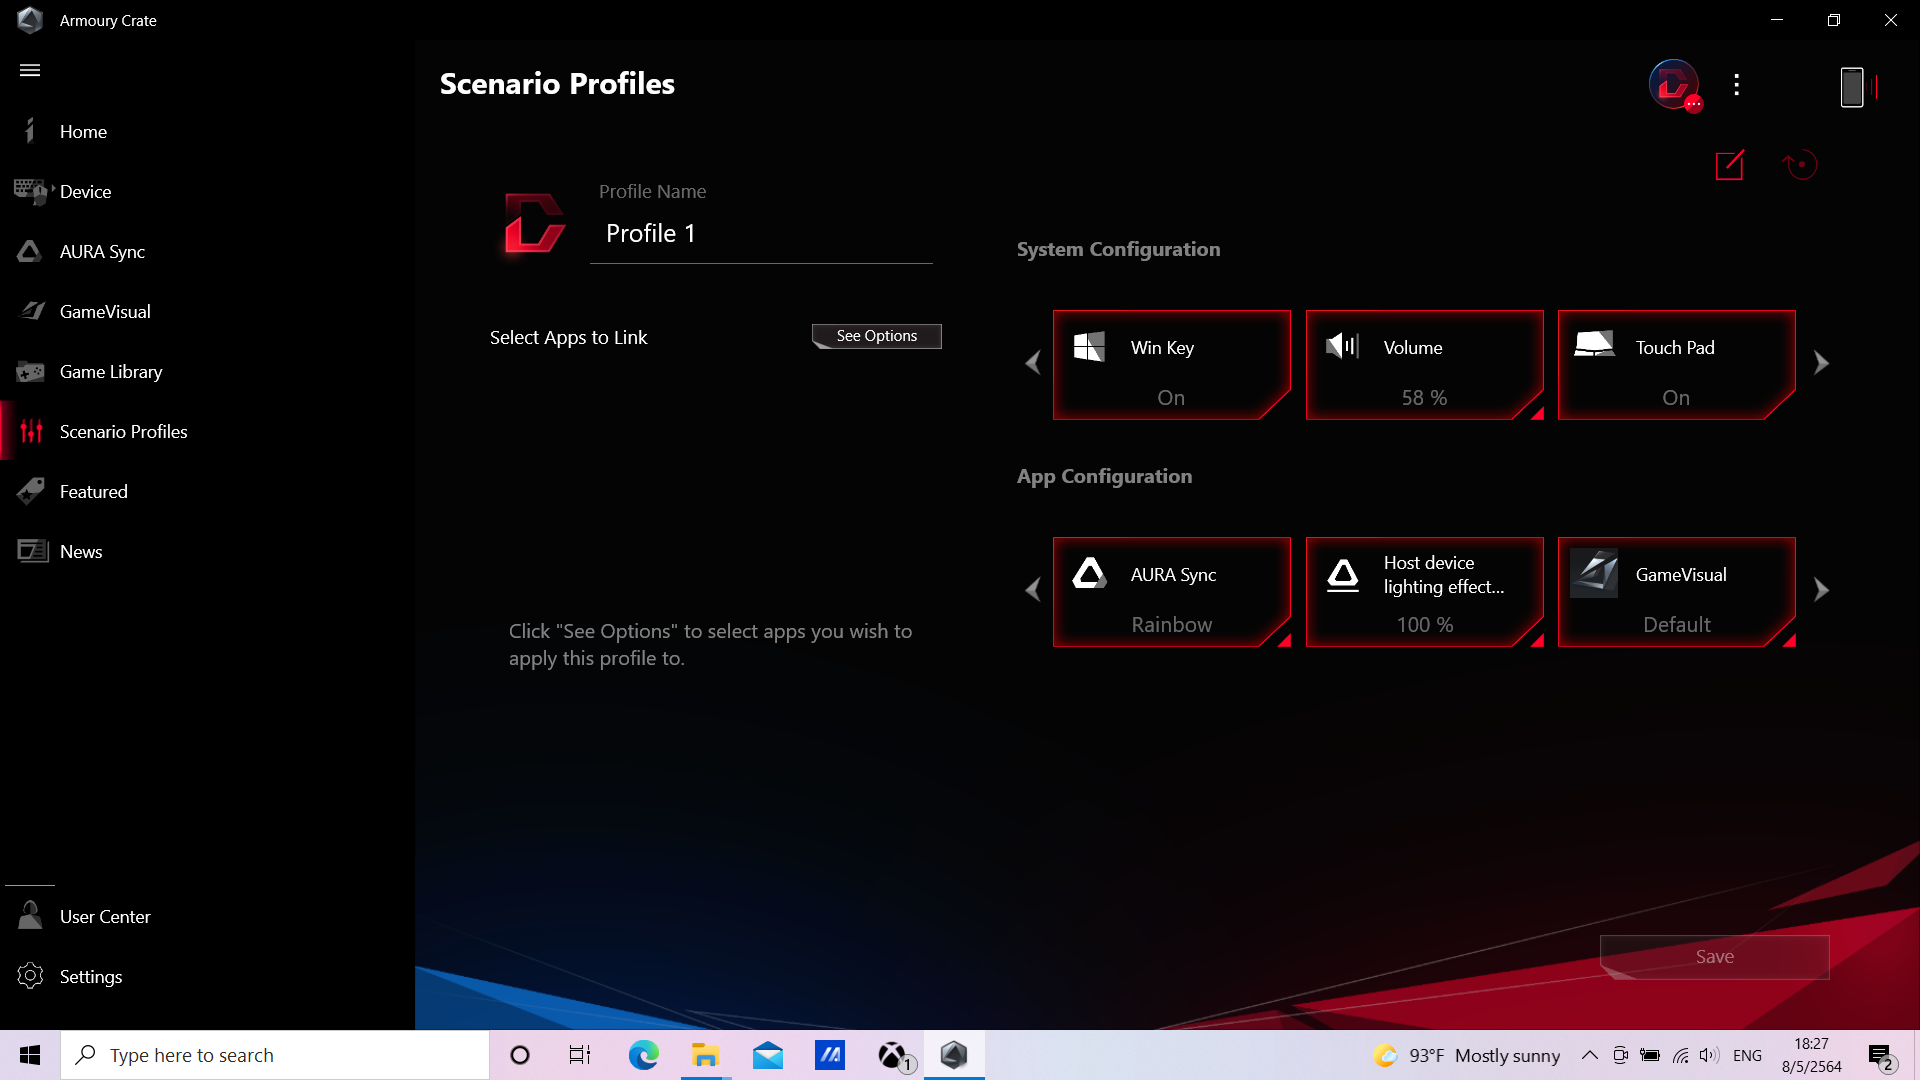Open the AURA Sync Rainbow tile
Image resolution: width=1920 pixels, height=1080 pixels.
coord(1171,592)
